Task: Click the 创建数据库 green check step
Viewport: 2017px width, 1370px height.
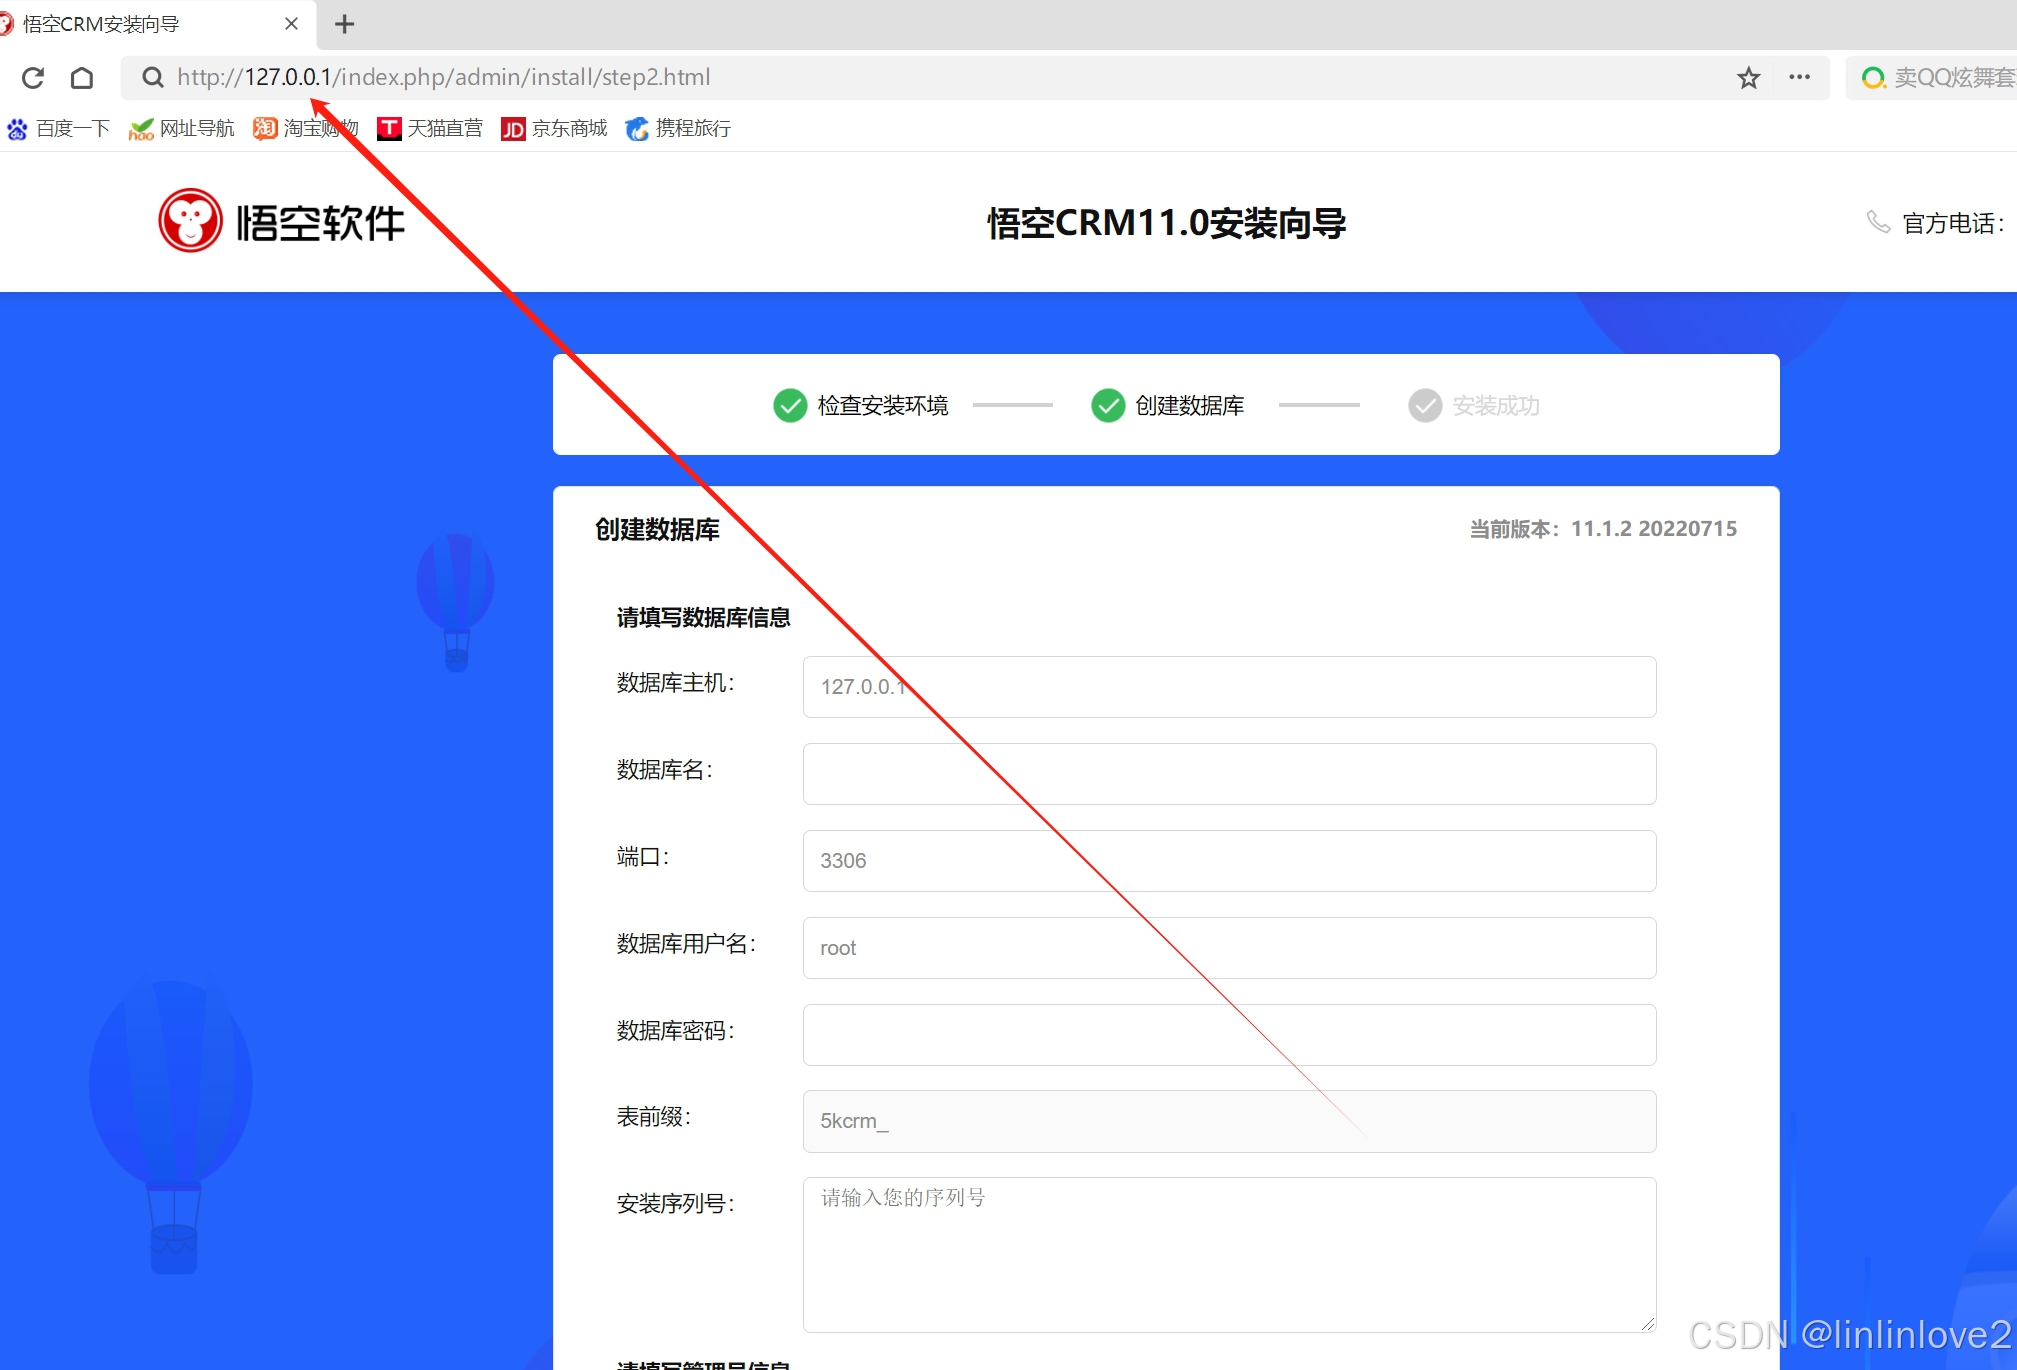Action: (1108, 406)
